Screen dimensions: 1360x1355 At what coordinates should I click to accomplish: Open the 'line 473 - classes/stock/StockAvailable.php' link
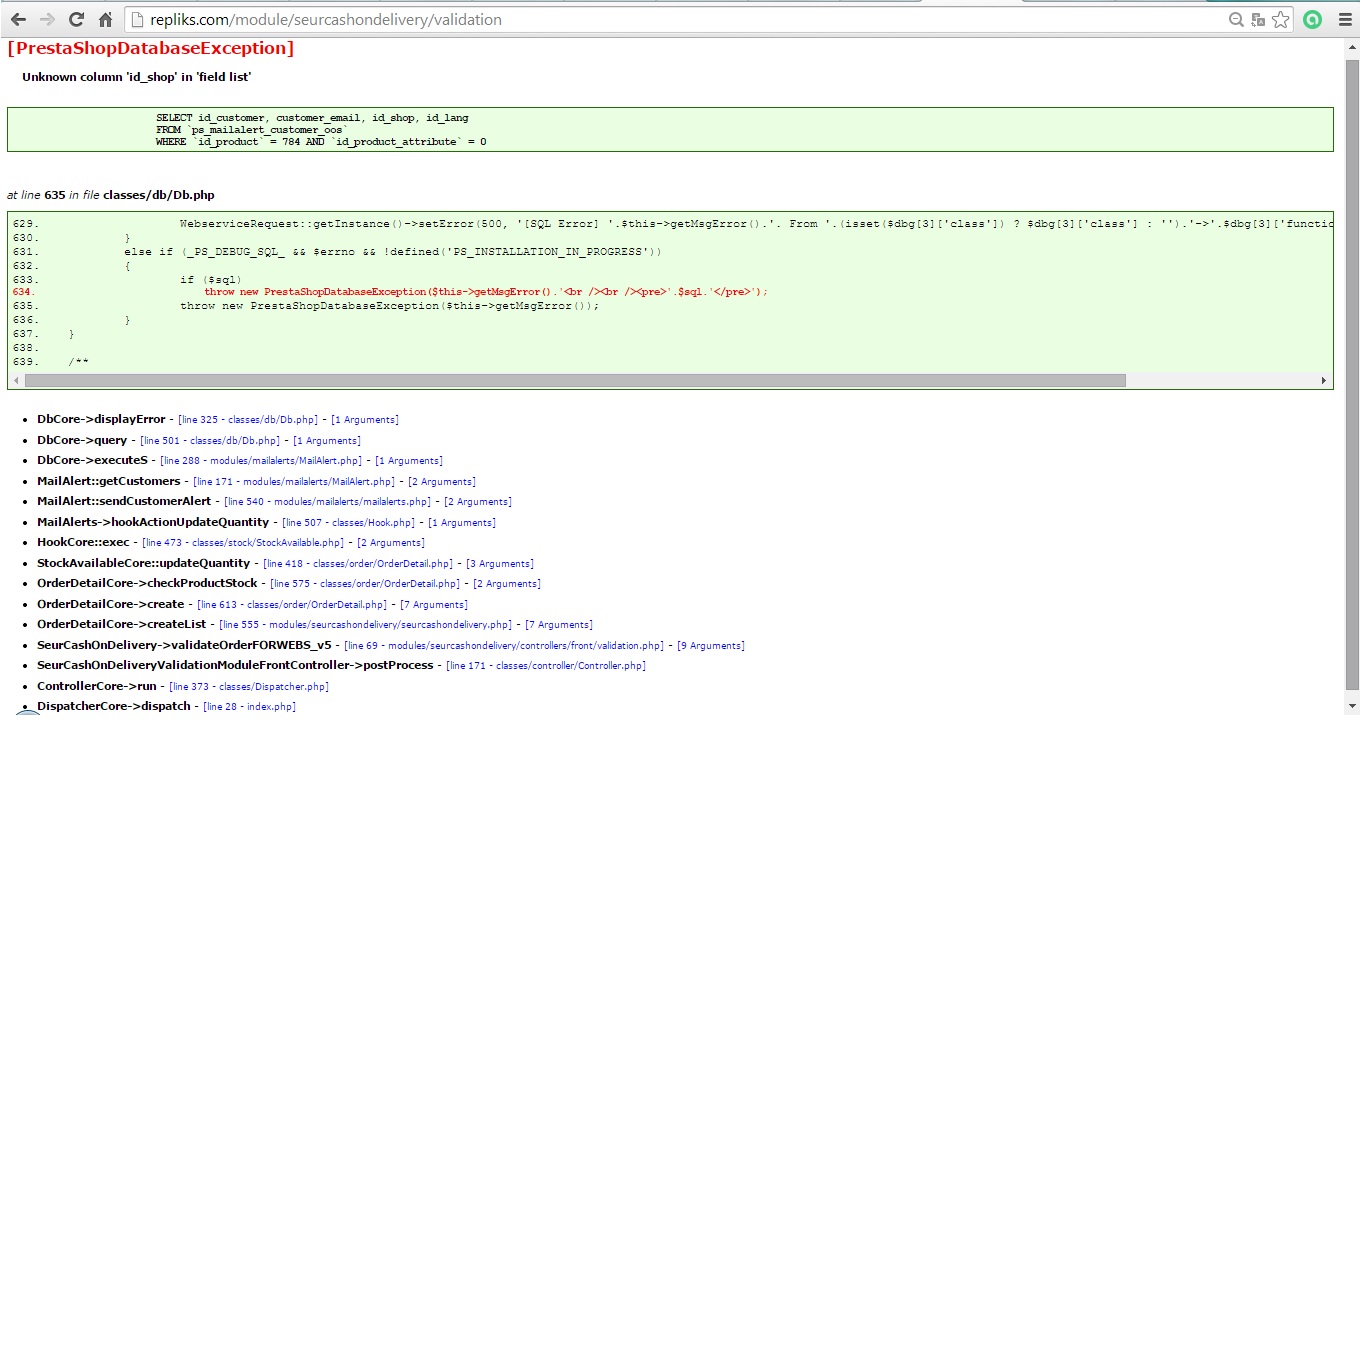243,543
